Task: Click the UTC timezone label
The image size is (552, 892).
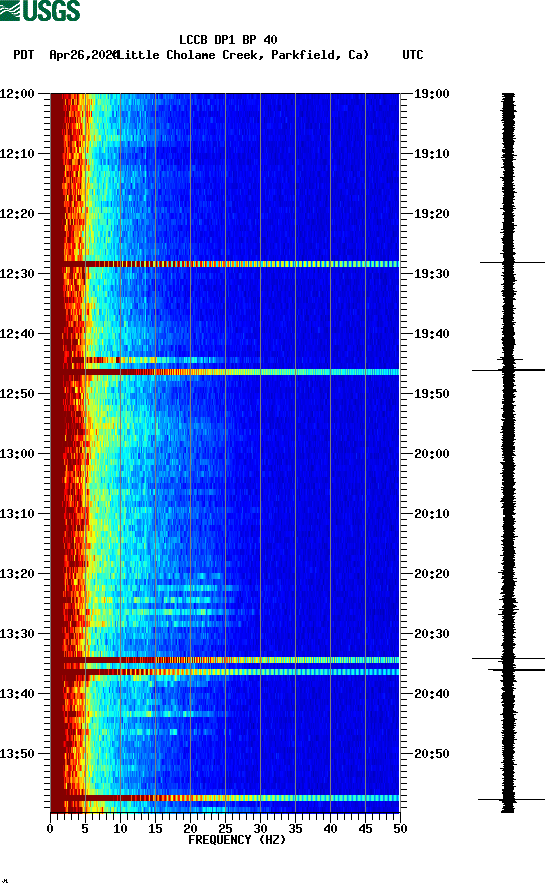Action: (413, 55)
